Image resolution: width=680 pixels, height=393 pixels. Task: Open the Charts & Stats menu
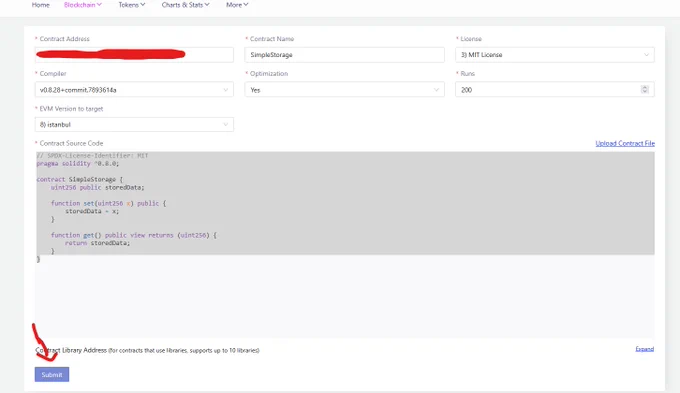[x=185, y=5]
